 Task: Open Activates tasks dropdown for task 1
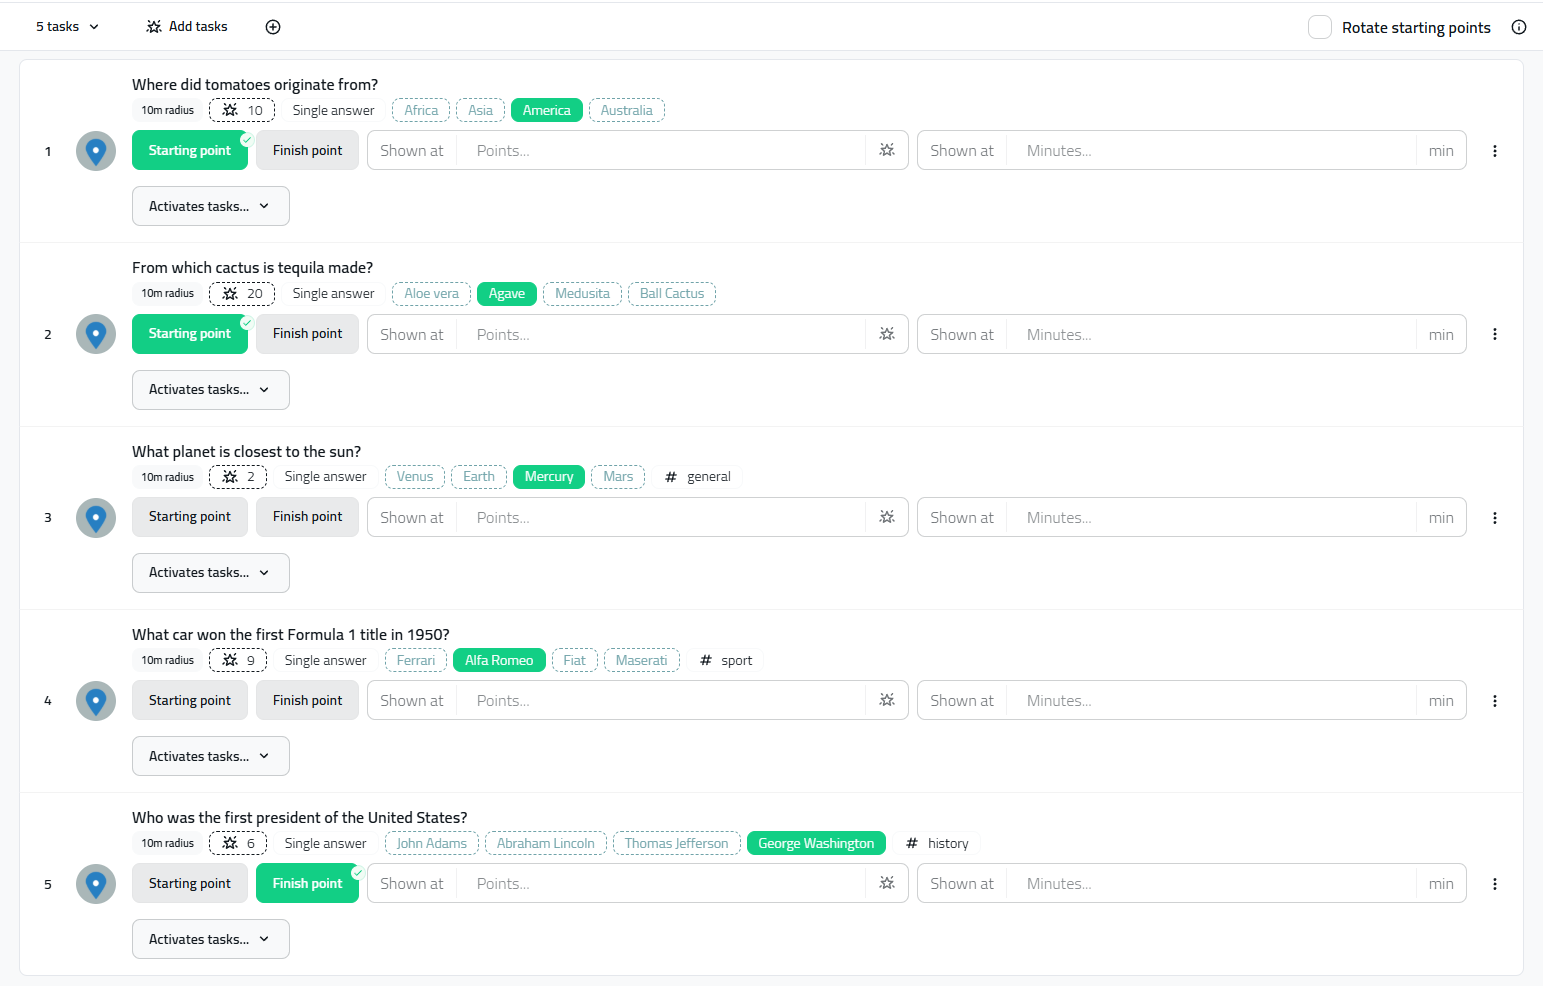[210, 206]
